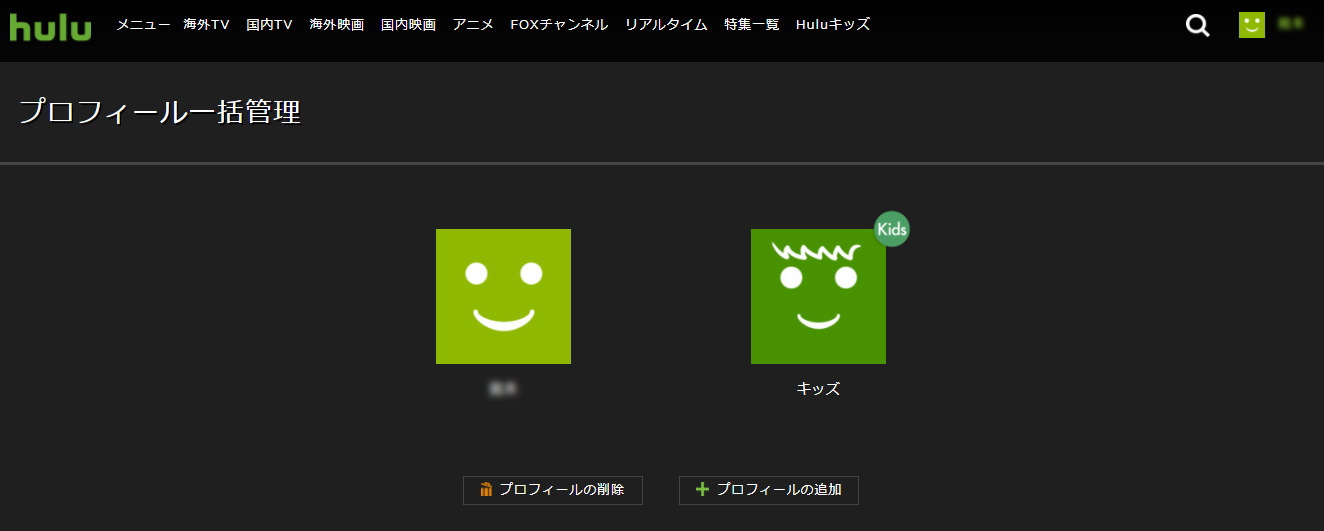Click the small profile avatar in header
The image size is (1324, 531).
pyautogui.click(x=1251, y=25)
